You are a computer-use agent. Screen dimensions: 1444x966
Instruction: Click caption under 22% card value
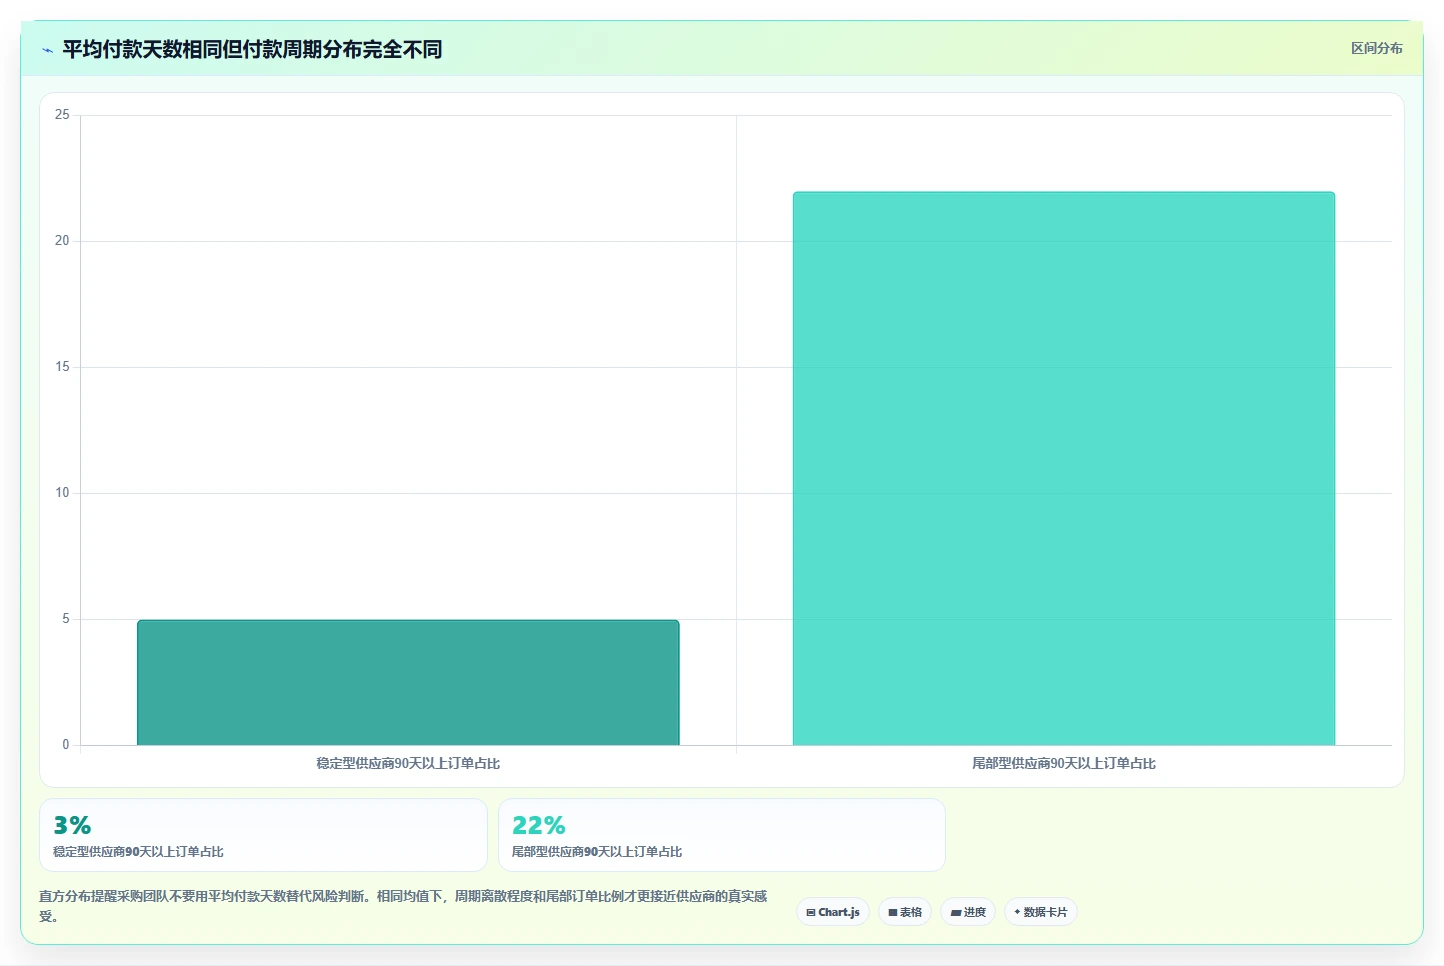pyautogui.click(x=597, y=852)
